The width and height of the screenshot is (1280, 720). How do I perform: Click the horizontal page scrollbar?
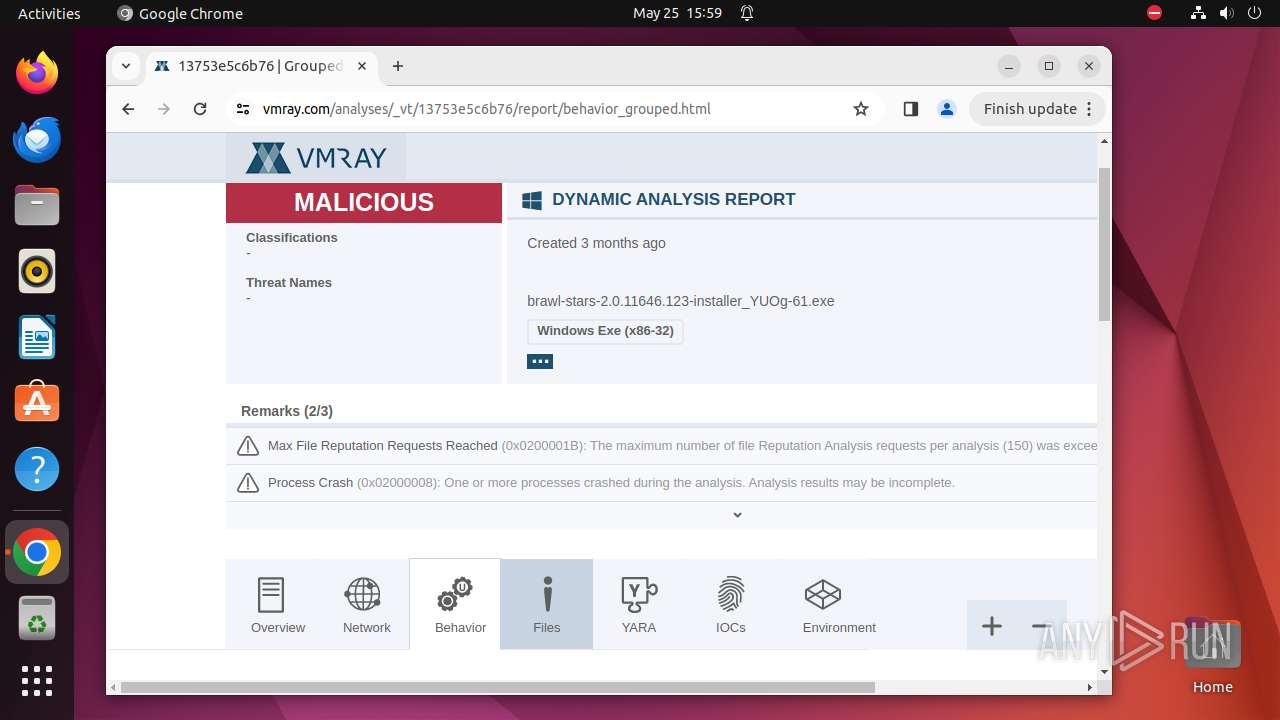498,687
